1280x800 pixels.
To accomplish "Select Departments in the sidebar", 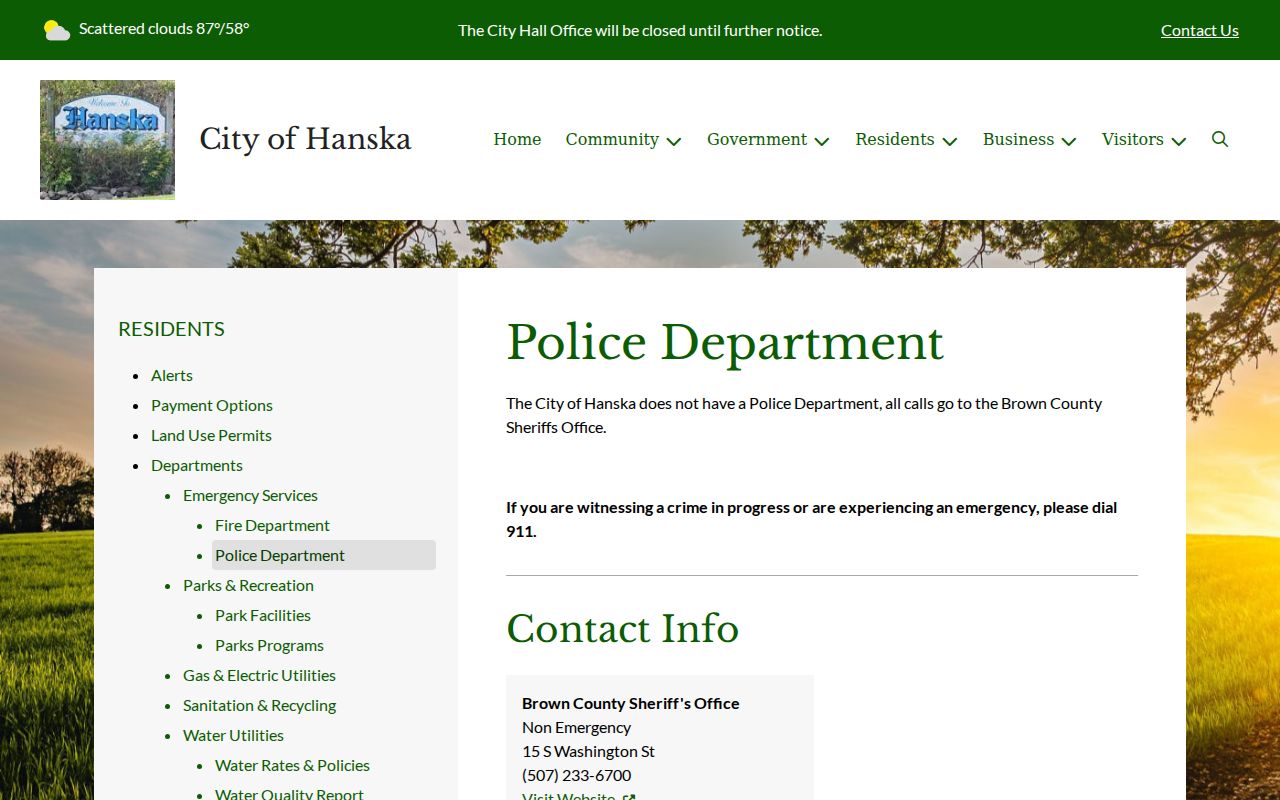I will (197, 465).
